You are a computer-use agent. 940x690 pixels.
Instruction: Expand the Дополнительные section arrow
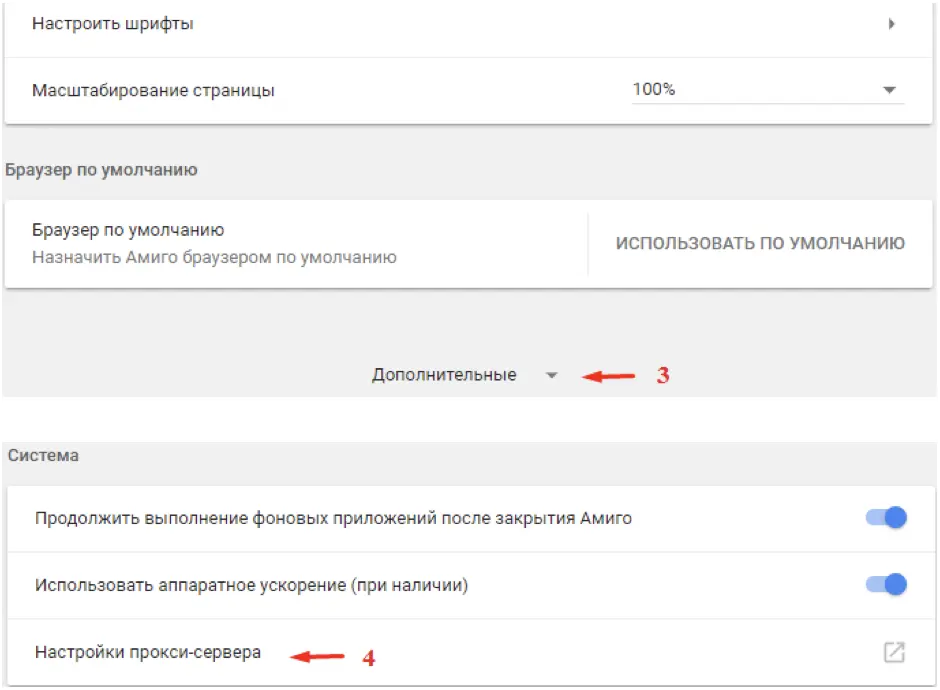tap(551, 376)
